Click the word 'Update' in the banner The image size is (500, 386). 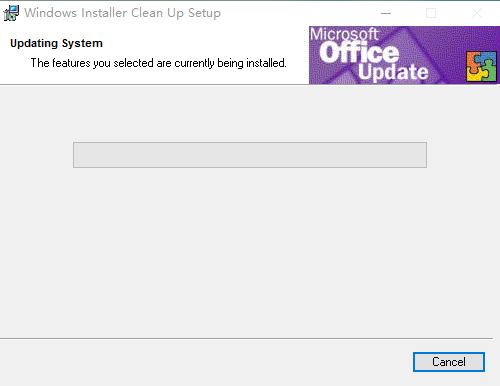point(393,72)
